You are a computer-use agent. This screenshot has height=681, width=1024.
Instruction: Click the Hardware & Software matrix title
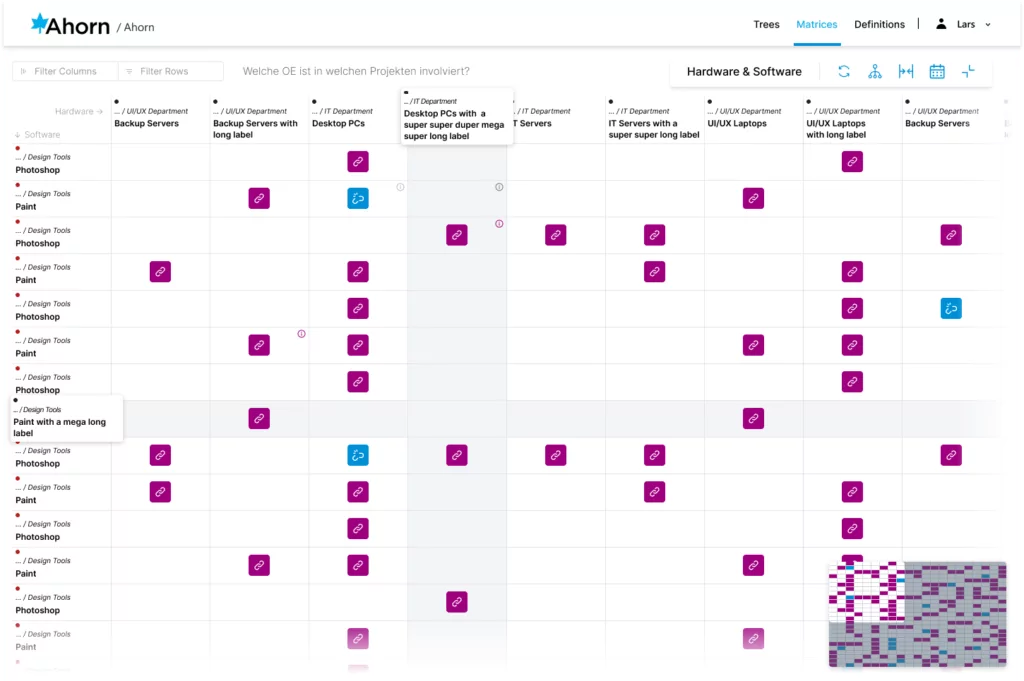(744, 72)
